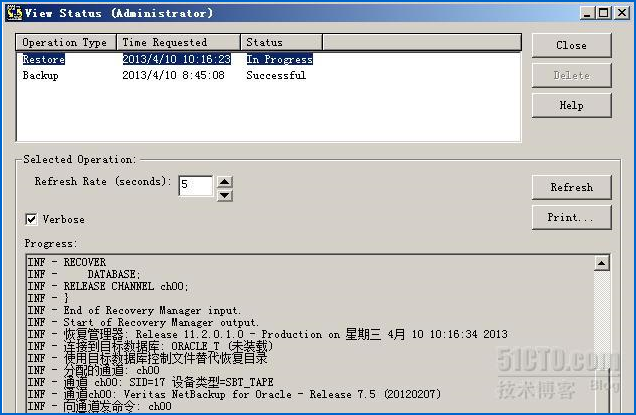Click the View Status title bar icon
Screen dimensions: 636x415
14,13
